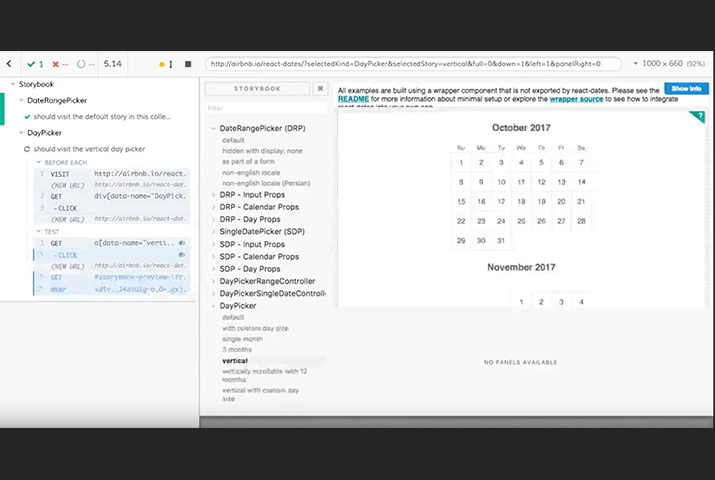The width and height of the screenshot is (715, 480).
Task: Click the eye icon on the TEST click command
Action: point(182,255)
